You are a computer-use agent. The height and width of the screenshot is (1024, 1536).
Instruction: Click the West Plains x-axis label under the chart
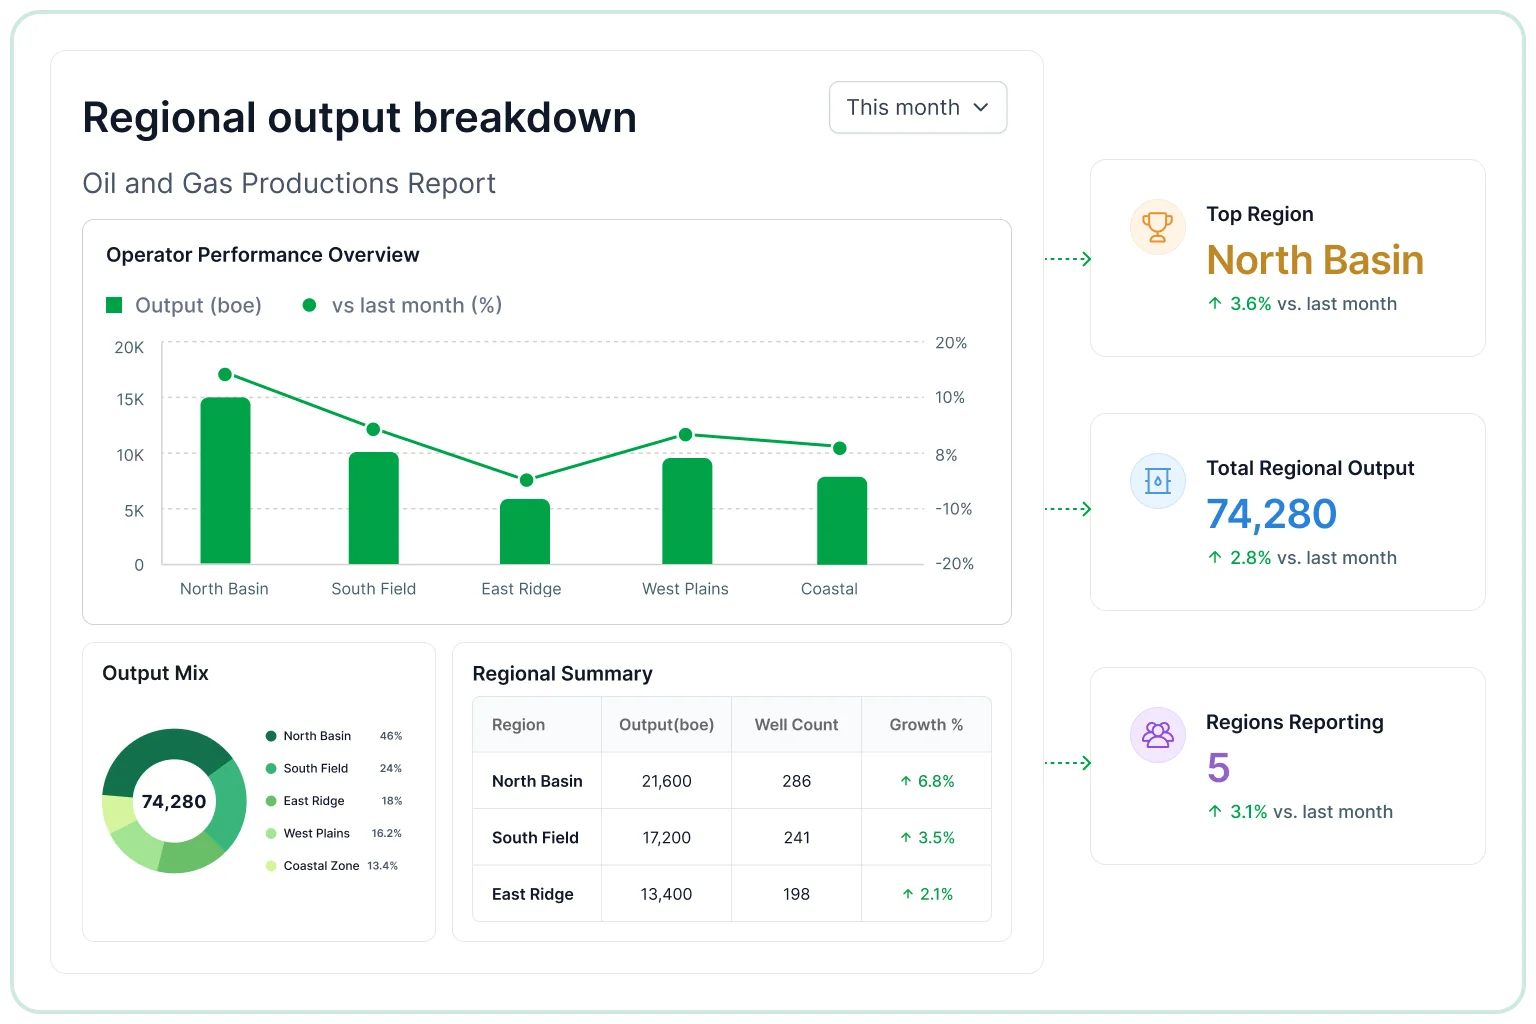[x=685, y=589]
